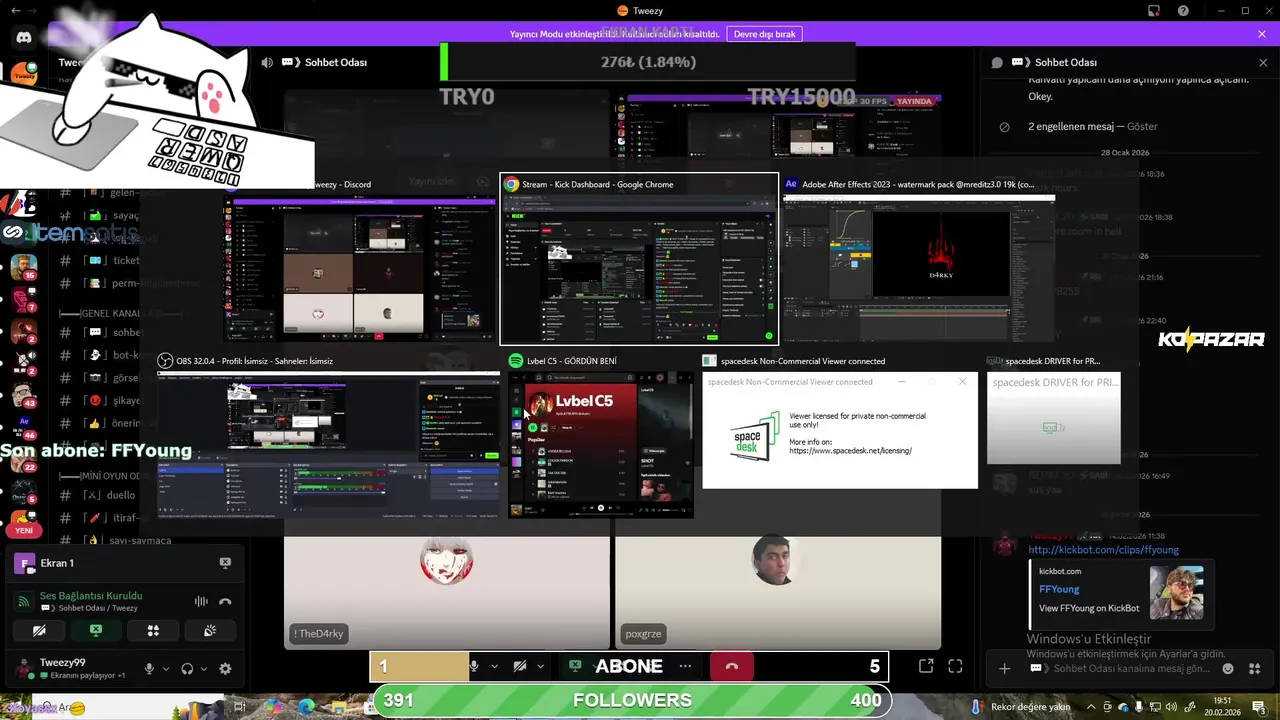This screenshot has width=1280, height=720.
Task: Click red hang-up button in call controls
Action: click(732, 666)
